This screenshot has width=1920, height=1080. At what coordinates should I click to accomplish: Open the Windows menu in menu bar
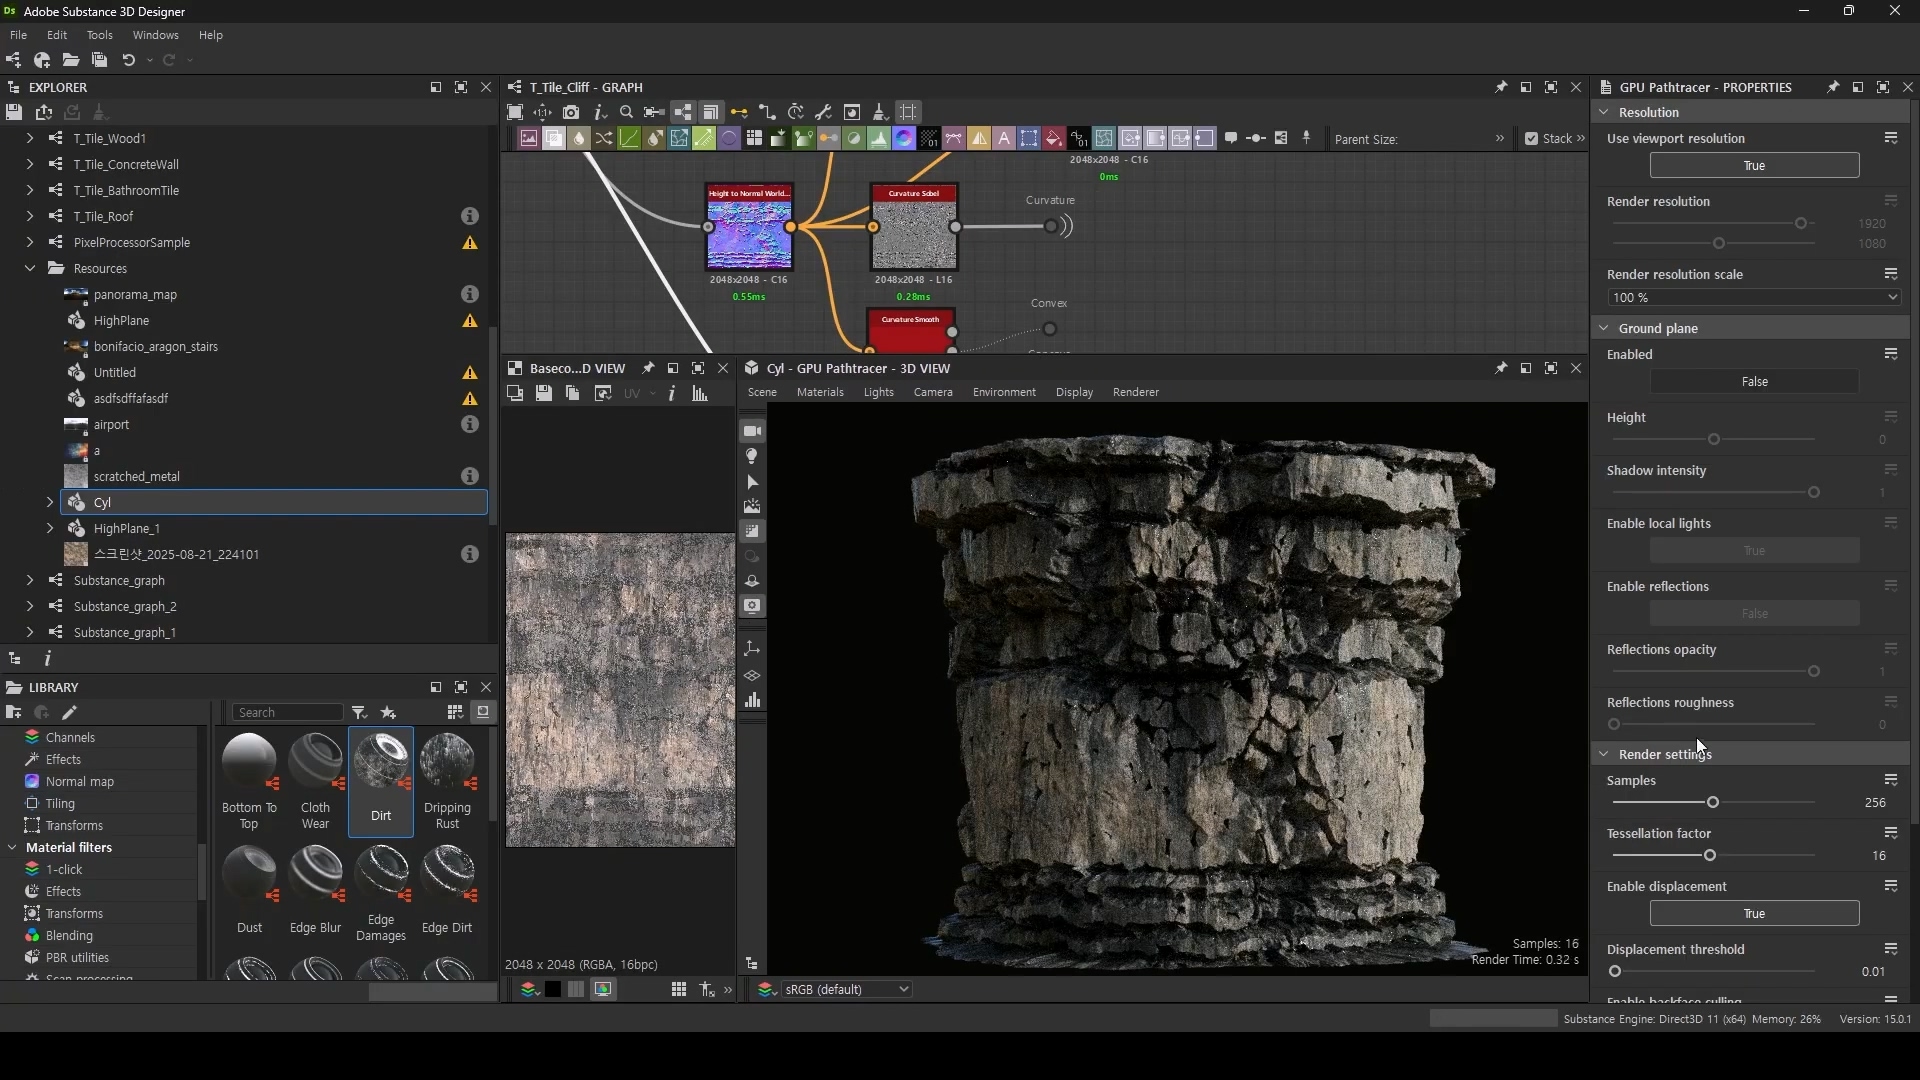[x=155, y=35]
